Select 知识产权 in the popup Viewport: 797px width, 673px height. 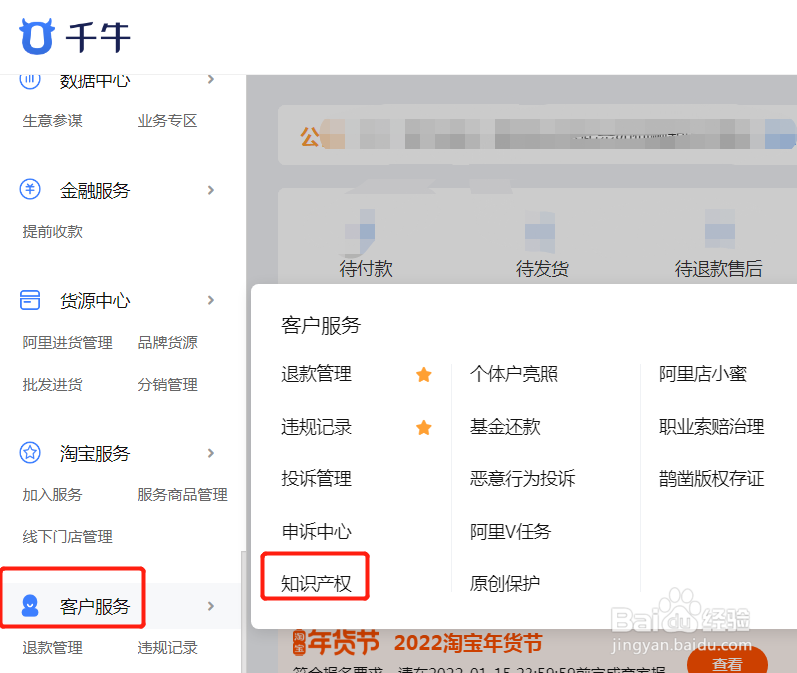pyautogui.click(x=316, y=584)
